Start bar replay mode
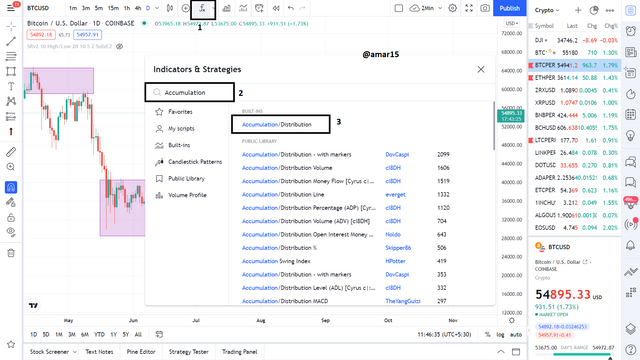The height and width of the screenshot is (360, 640). [x=276, y=8]
